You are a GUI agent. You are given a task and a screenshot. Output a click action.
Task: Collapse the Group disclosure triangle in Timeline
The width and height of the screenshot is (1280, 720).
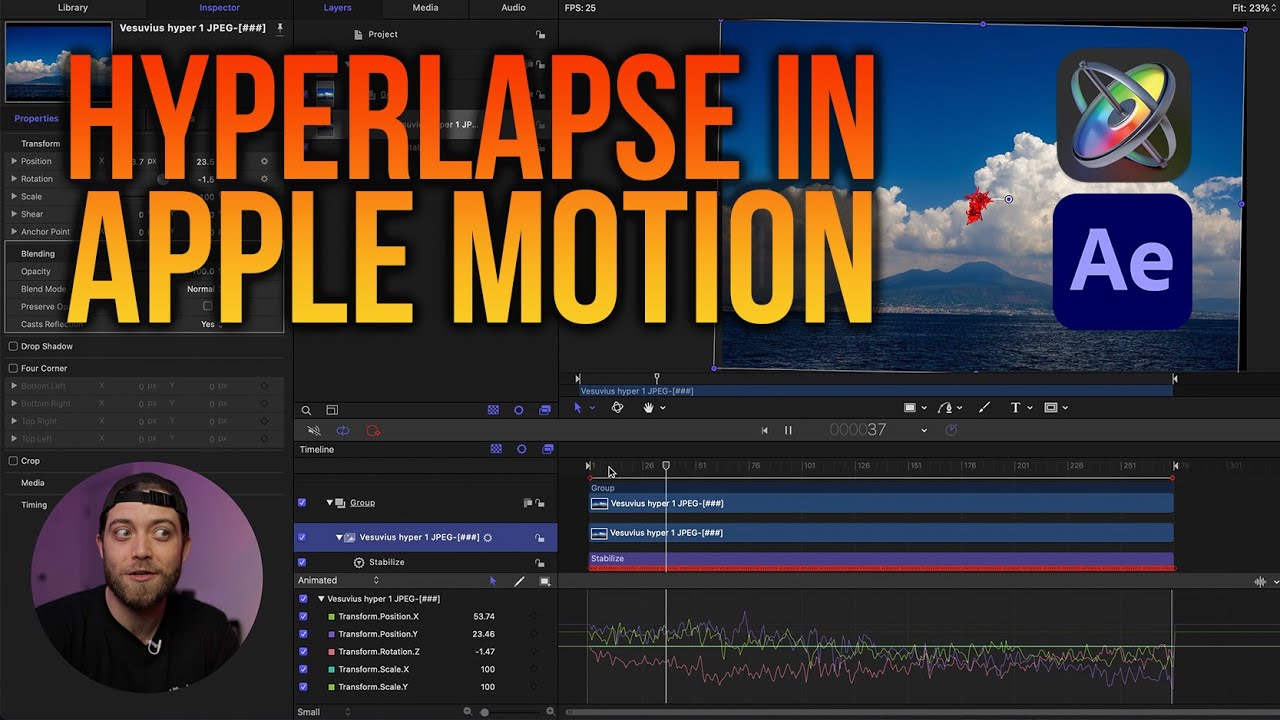tap(329, 503)
